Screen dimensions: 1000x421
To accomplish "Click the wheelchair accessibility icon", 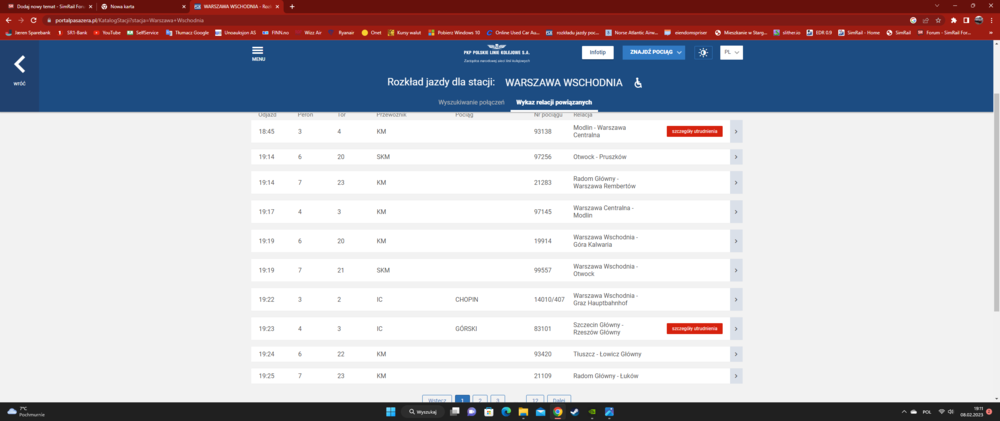I will coord(639,82).
